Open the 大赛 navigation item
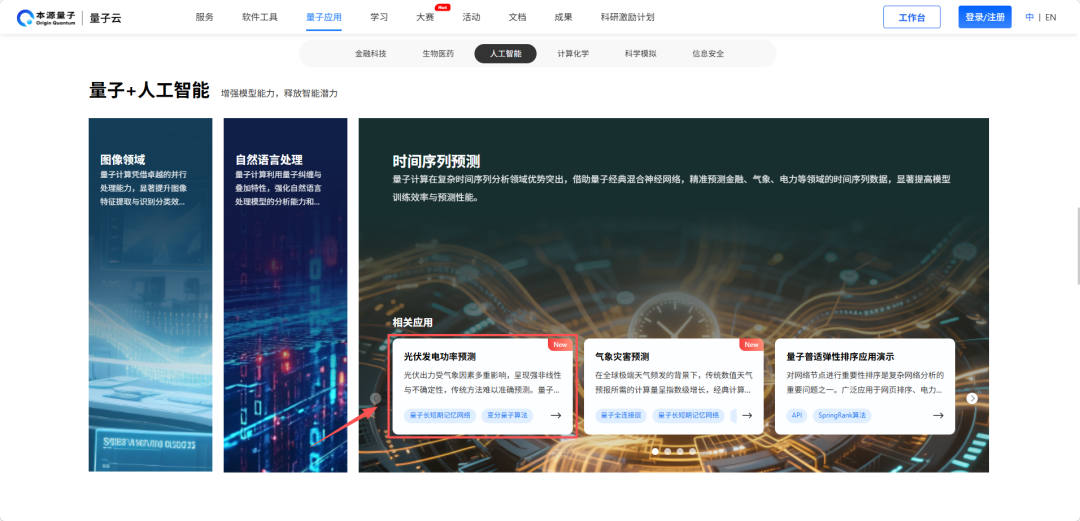The image size is (1080, 521). (x=425, y=17)
